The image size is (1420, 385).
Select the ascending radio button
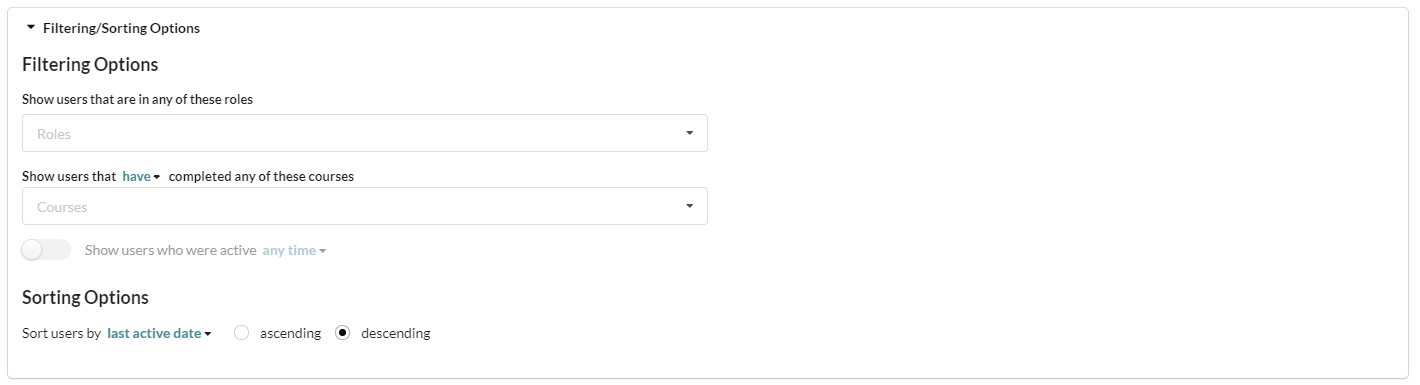click(241, 333)
